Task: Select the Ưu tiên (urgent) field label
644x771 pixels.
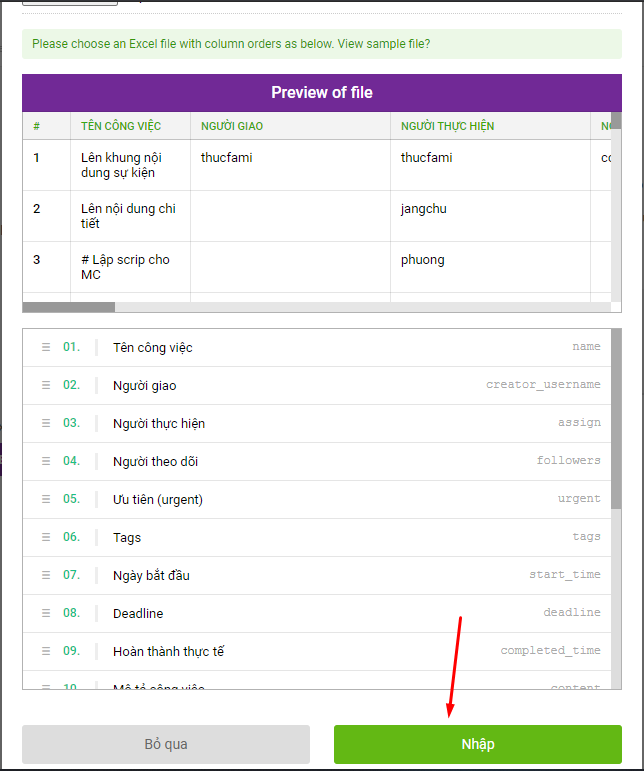Action: 158,500
